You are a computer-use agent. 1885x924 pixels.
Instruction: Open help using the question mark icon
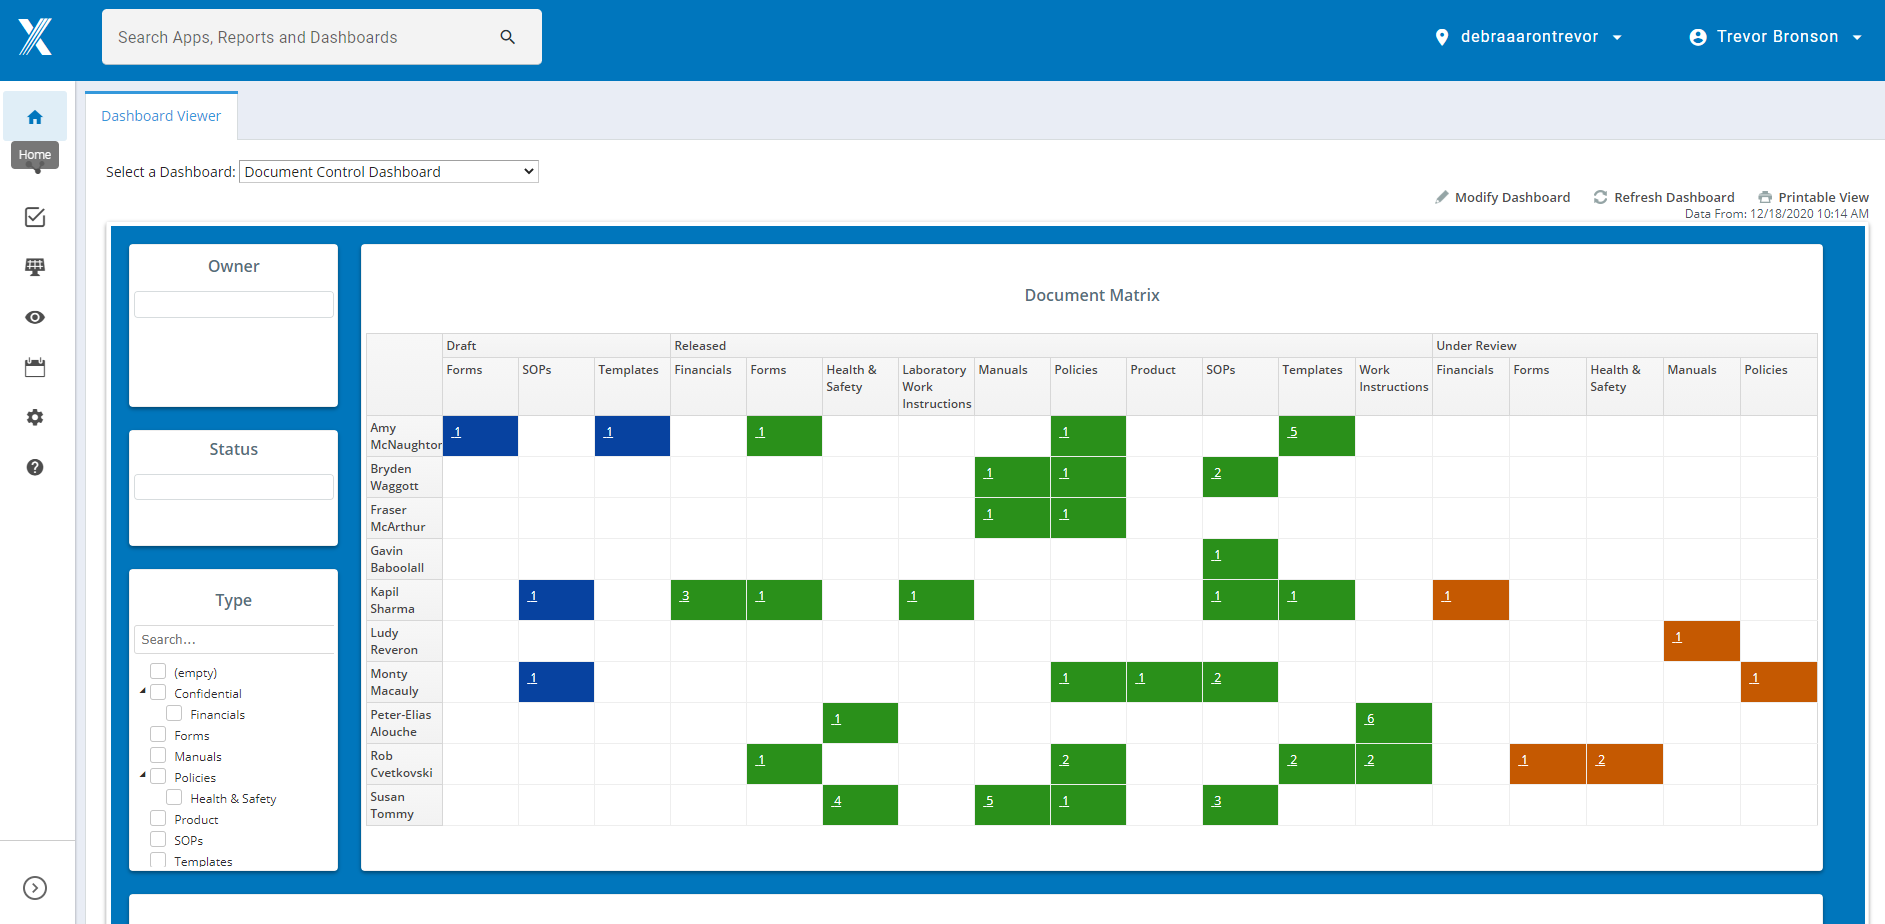(35, 467)
